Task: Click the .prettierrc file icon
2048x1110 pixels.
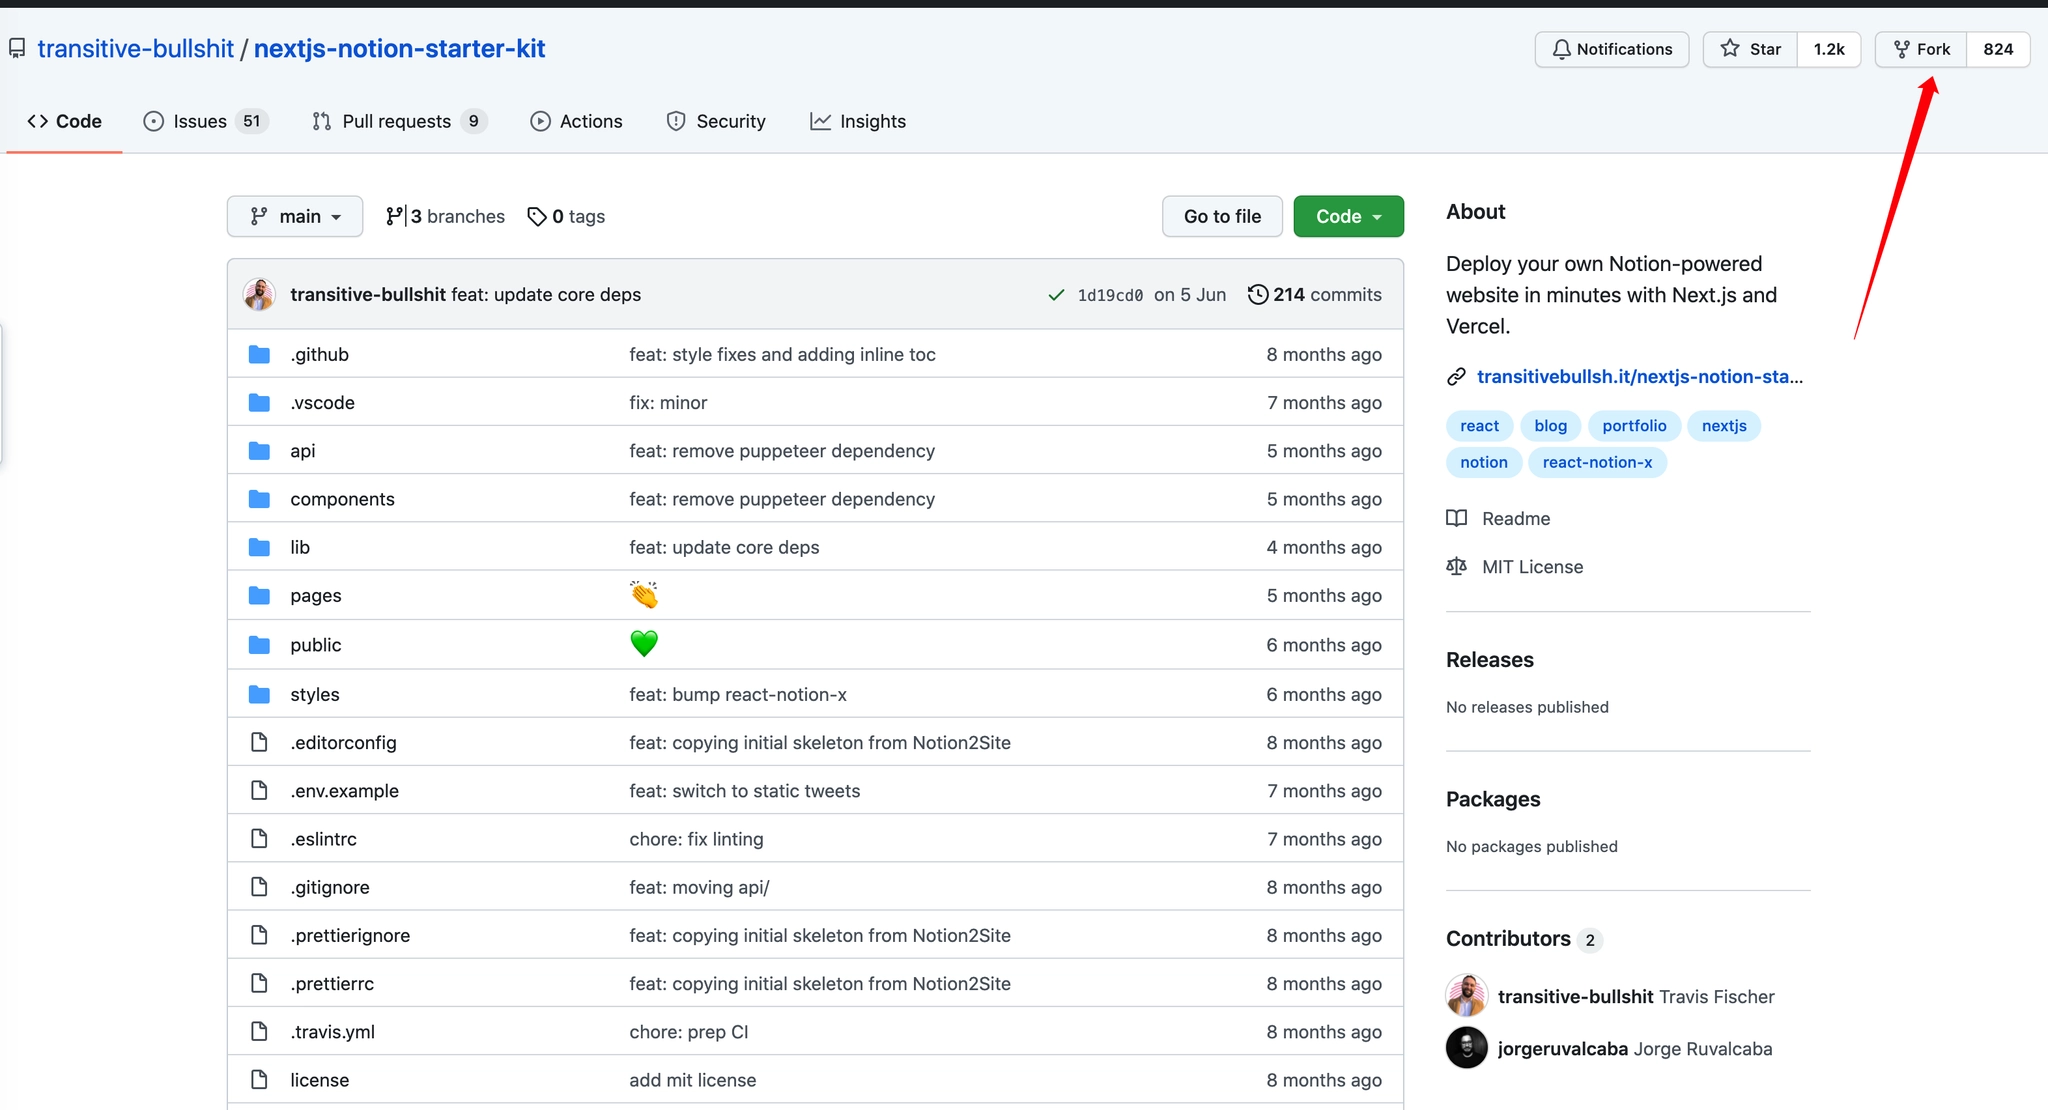Action: 259,983
